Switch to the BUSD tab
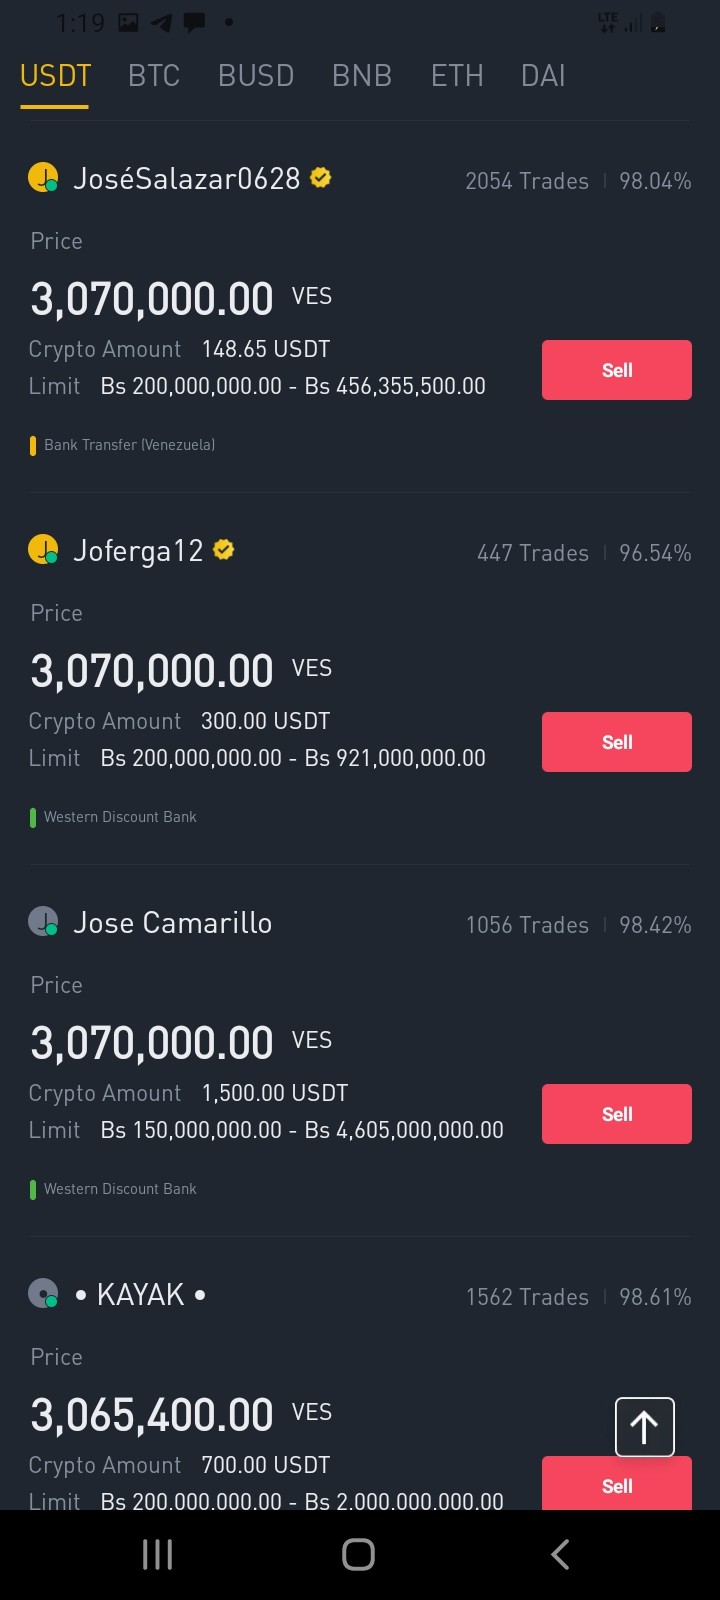The width and height of the screenshot is (720, 1600). click(x=256, y=76)
